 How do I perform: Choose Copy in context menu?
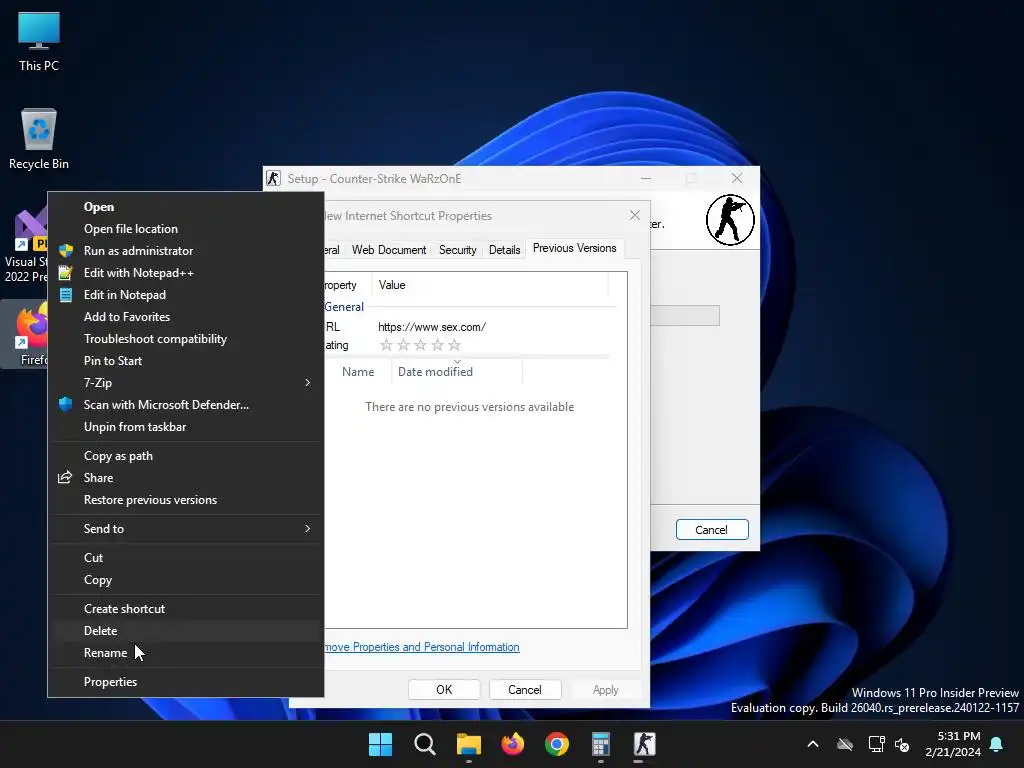coord(185,580)
